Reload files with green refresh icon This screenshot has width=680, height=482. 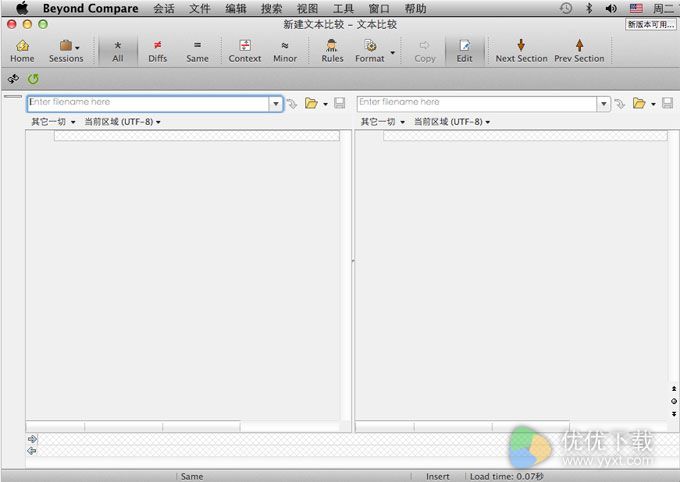click(x=33, y=79)
